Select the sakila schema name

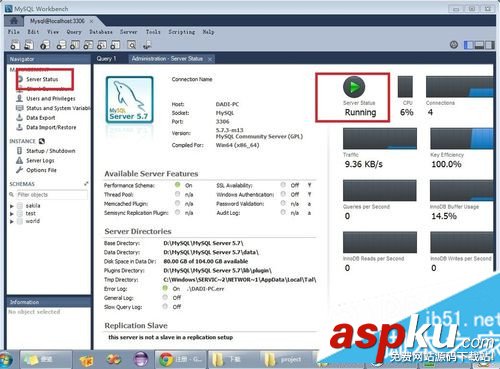pos(33,206)
